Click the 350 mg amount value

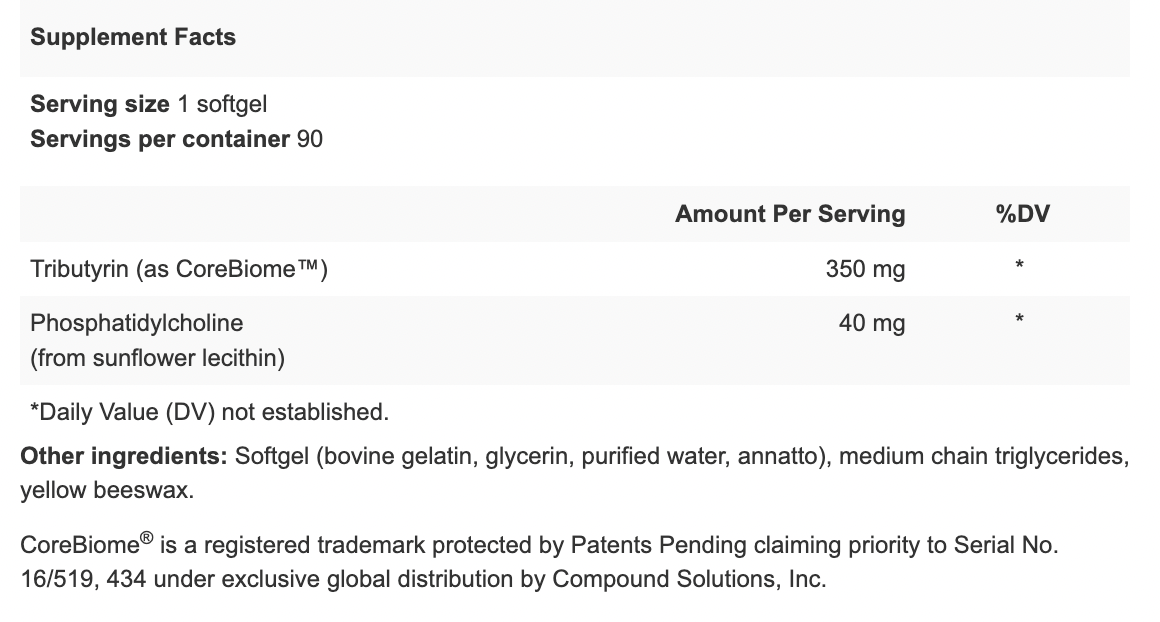tap(865, 269)
